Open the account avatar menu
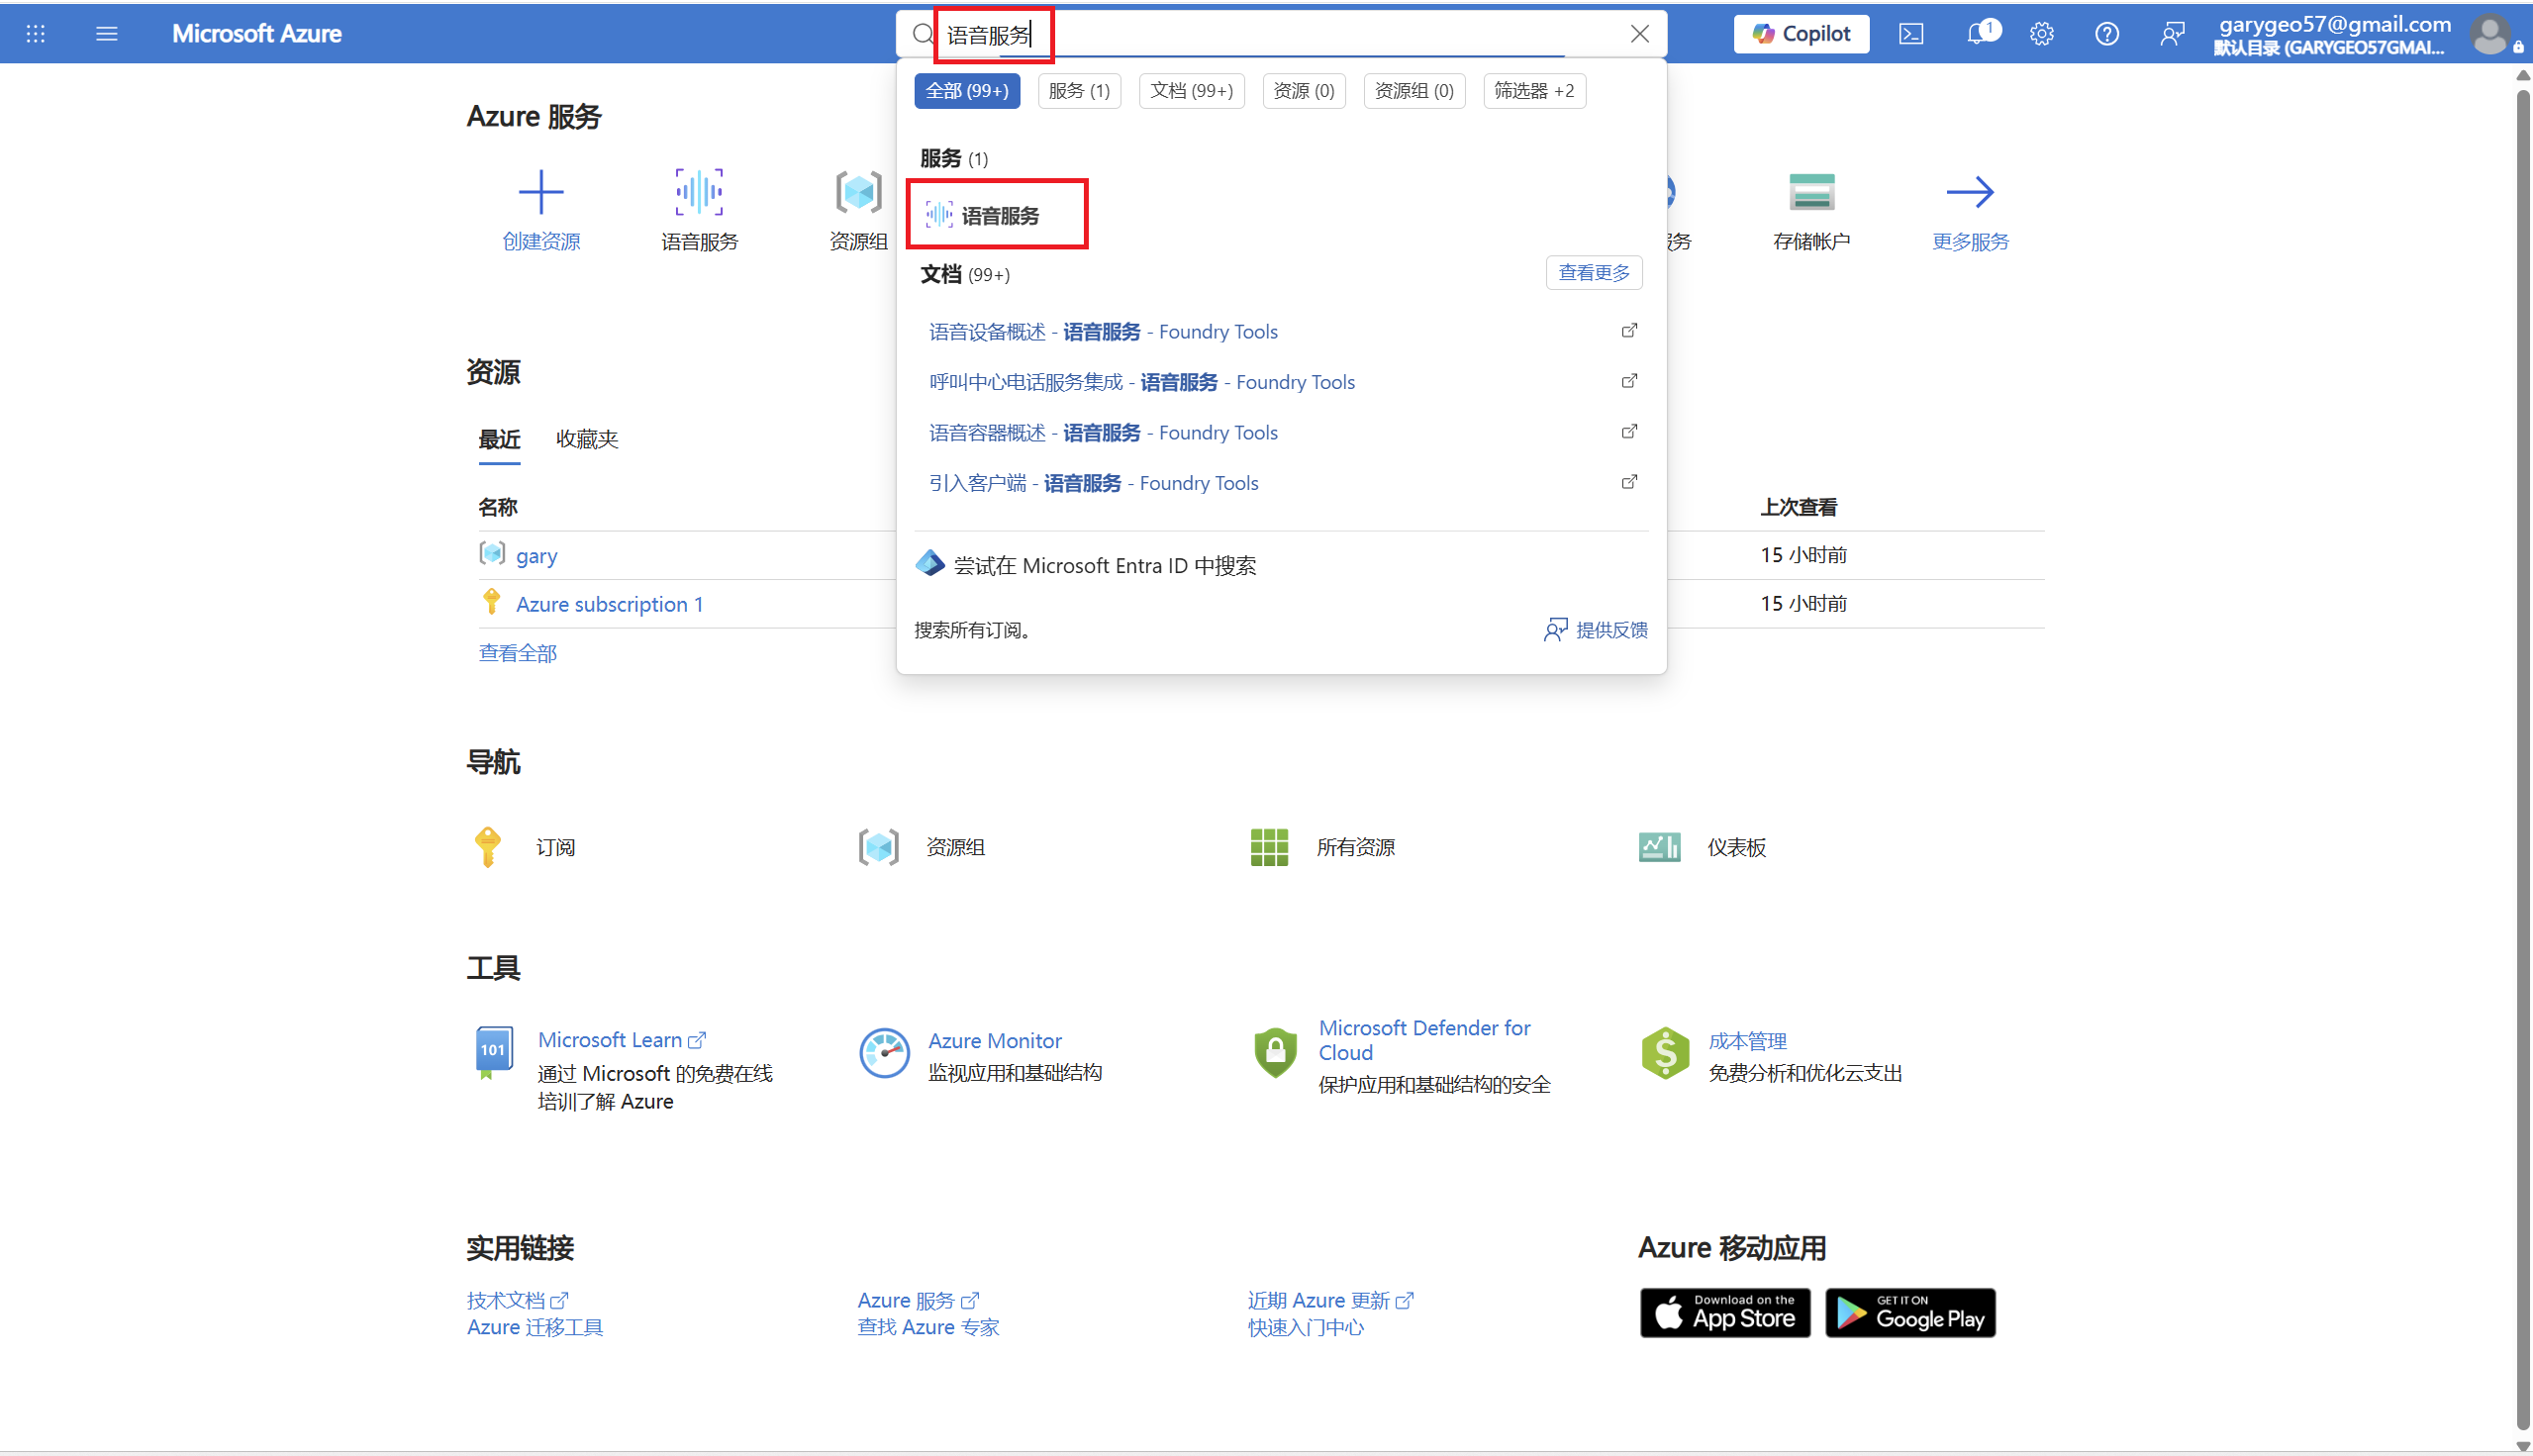Image resolution: width=2533 pixels, height=1456 pixels. tap(2490, 35)
